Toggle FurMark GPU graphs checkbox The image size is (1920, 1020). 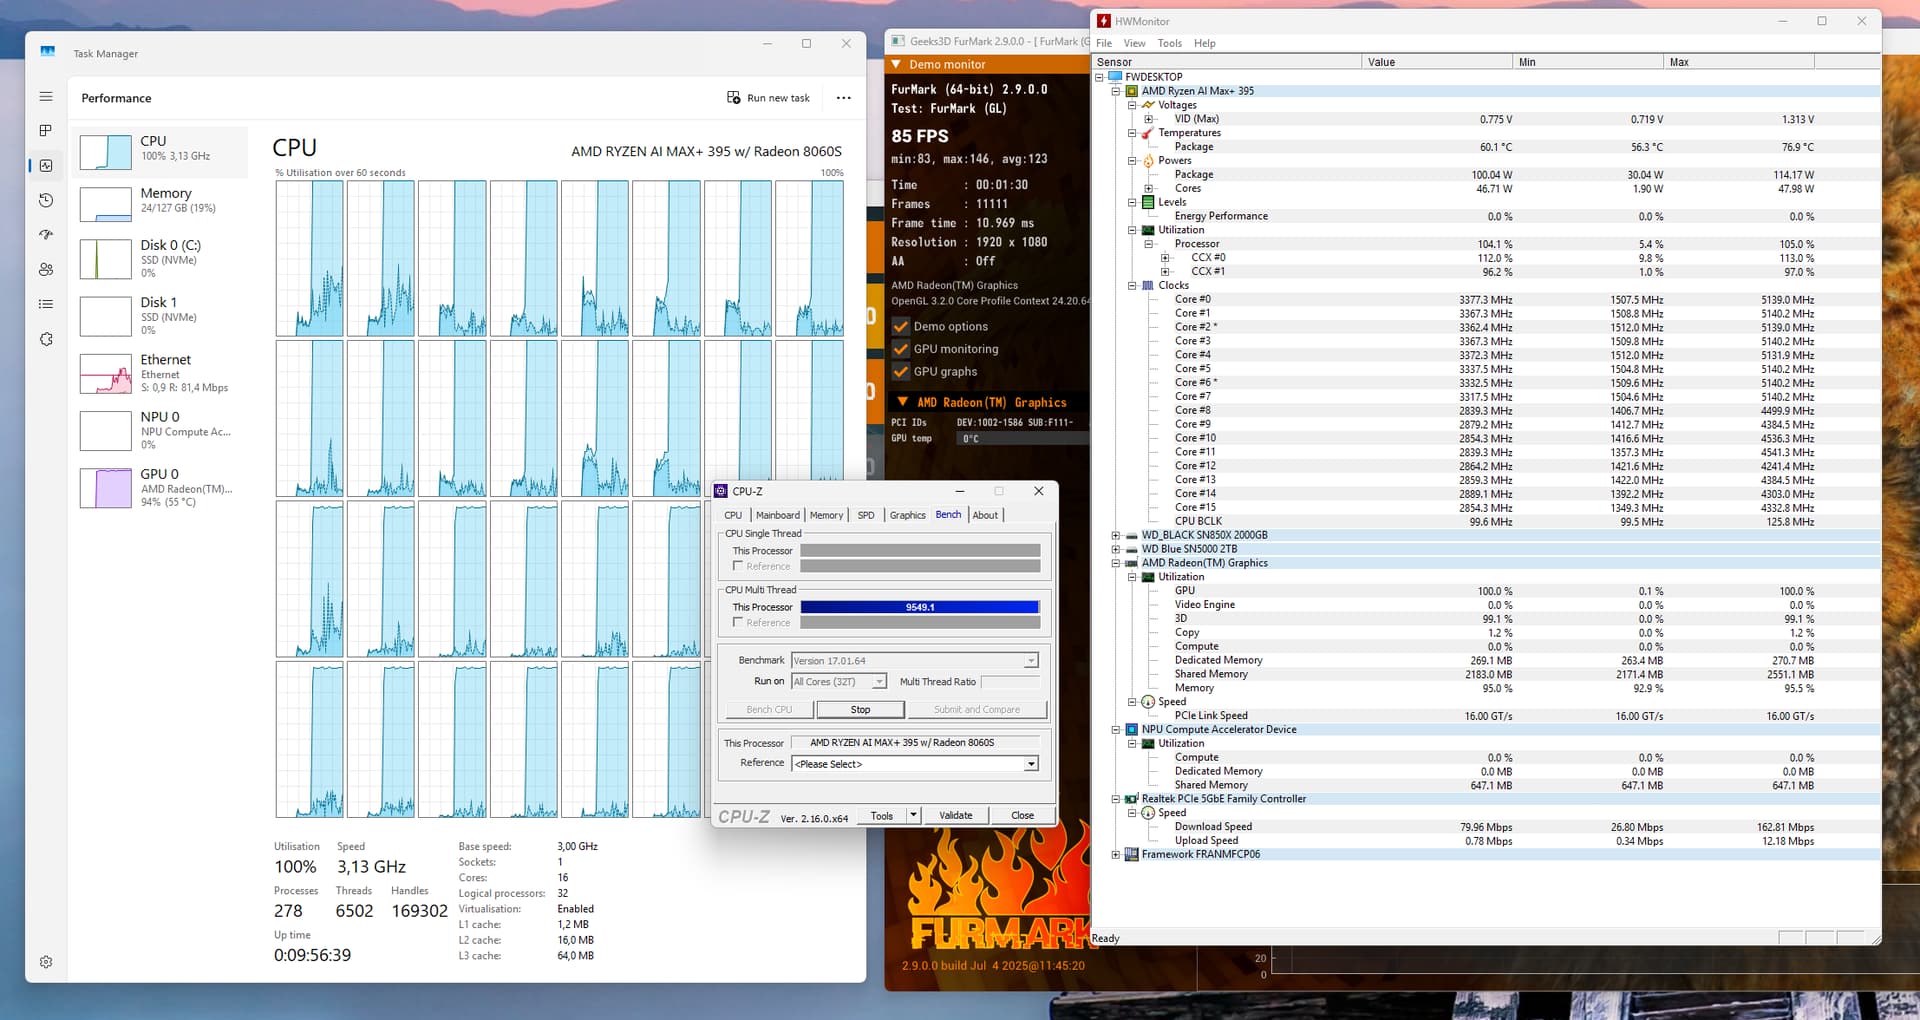[901, 371]
